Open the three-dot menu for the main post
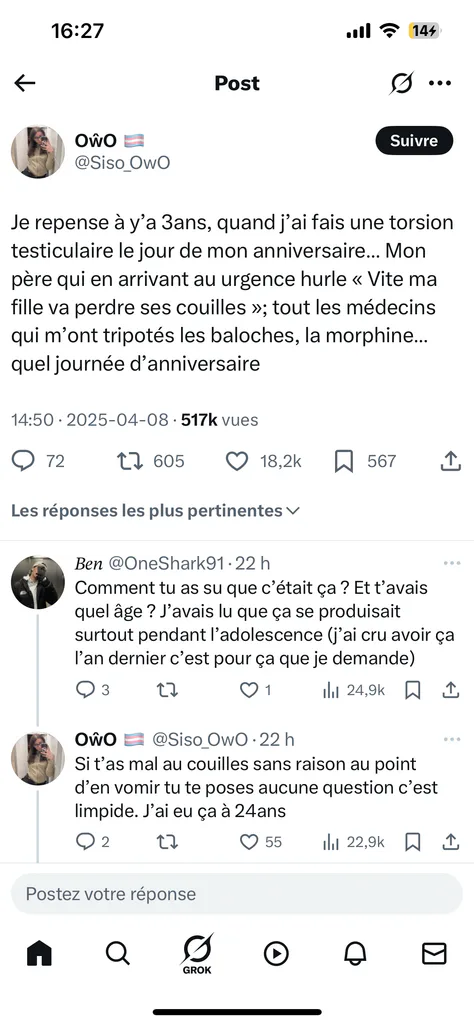The height and width of the screenshot is (1024, 474). click(440, 83)
